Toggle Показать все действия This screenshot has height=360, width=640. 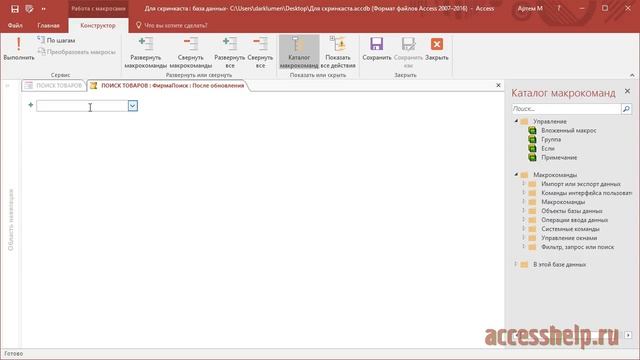coord(338,52)
